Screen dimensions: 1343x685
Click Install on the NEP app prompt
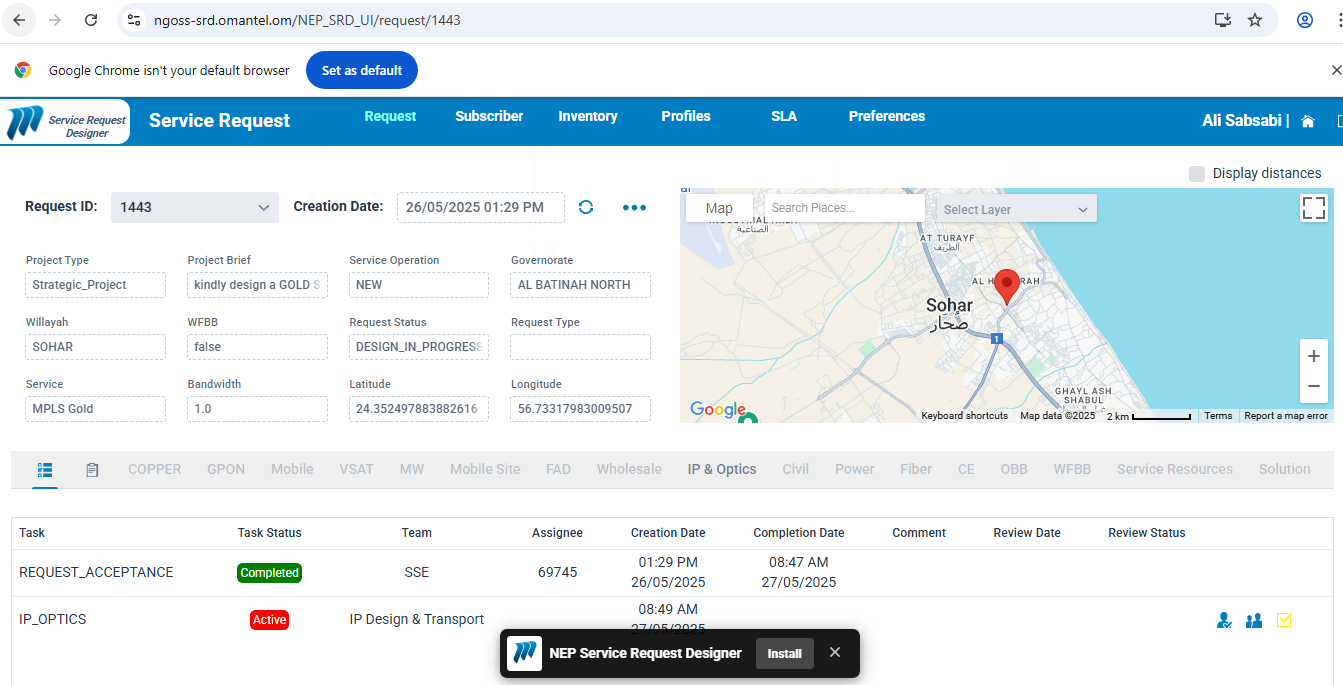click(784, 653)
